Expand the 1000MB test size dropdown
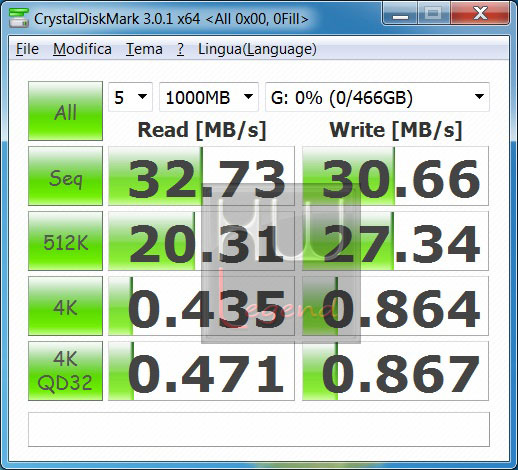 [209, 97]
